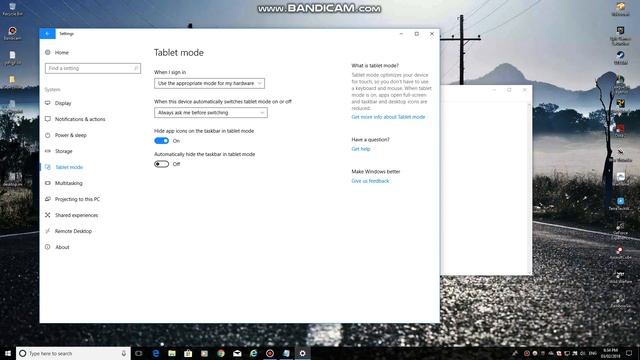Select Bandicam desktop shortcut

click(12, 33)
